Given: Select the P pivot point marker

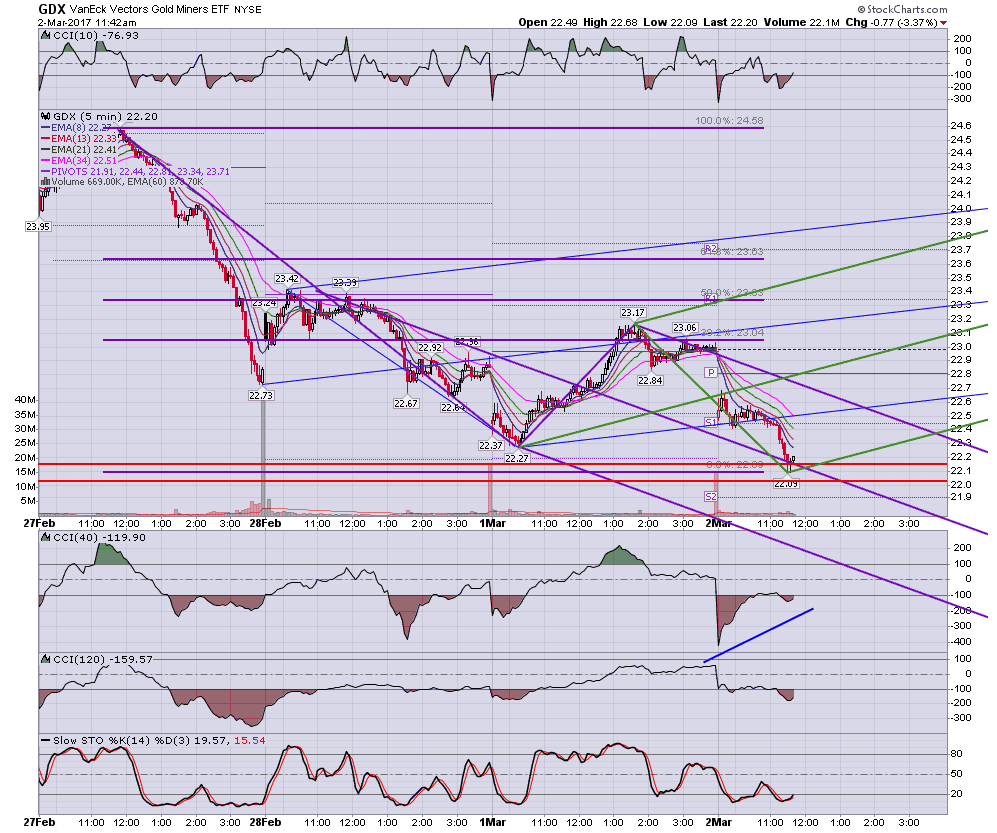Looking at the screenshot, I should (x=710, y=372).
